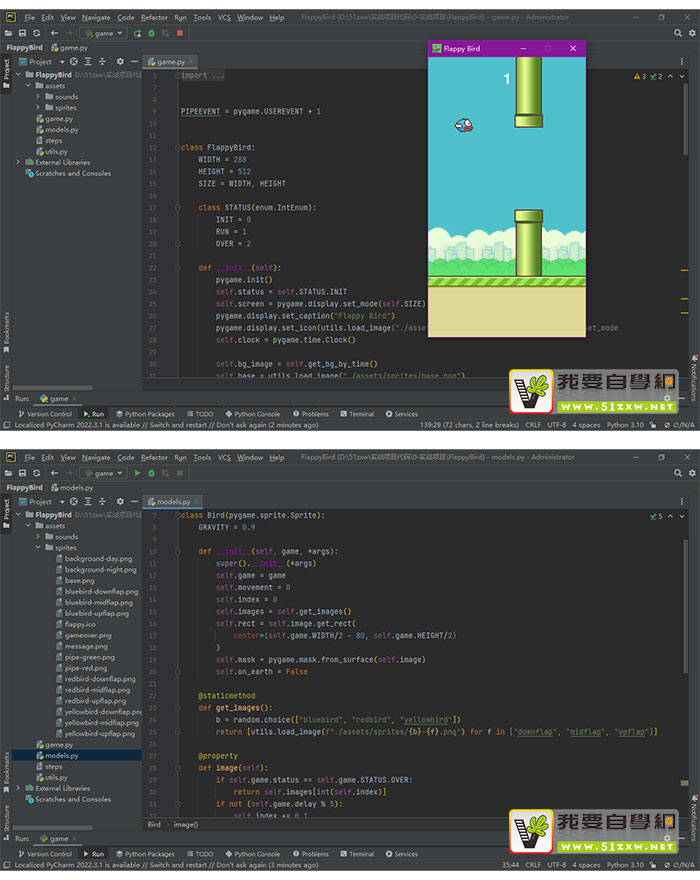Click Version Control tab in game.py window
The image size is (700, 880).
click(x=45, y=414)
